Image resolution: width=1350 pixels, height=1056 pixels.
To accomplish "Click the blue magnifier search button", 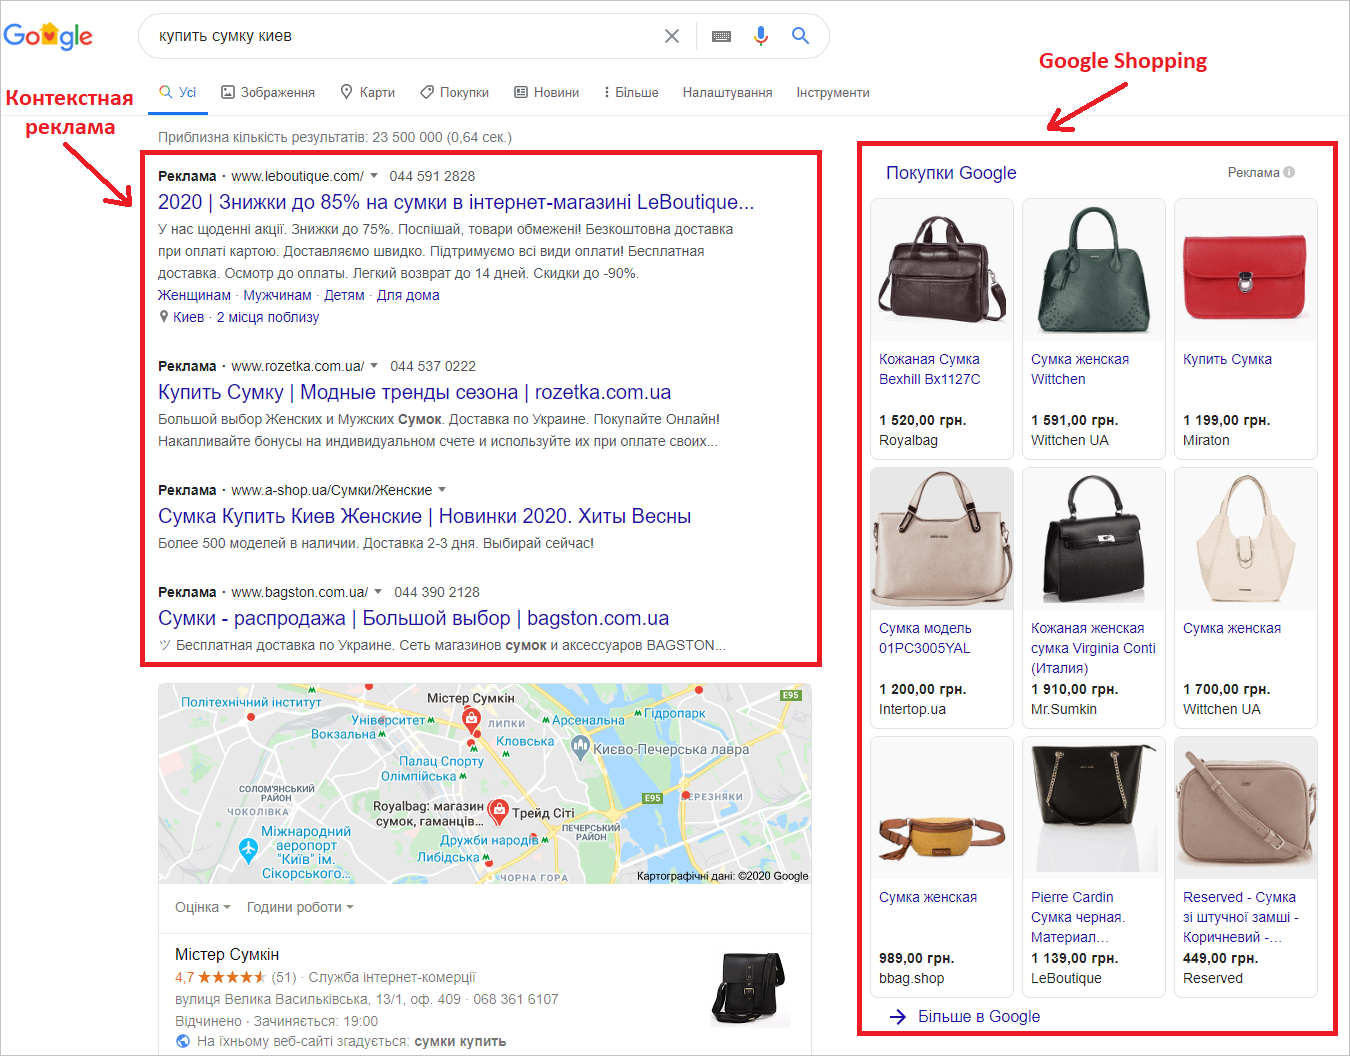I will (x=800, y=36).
